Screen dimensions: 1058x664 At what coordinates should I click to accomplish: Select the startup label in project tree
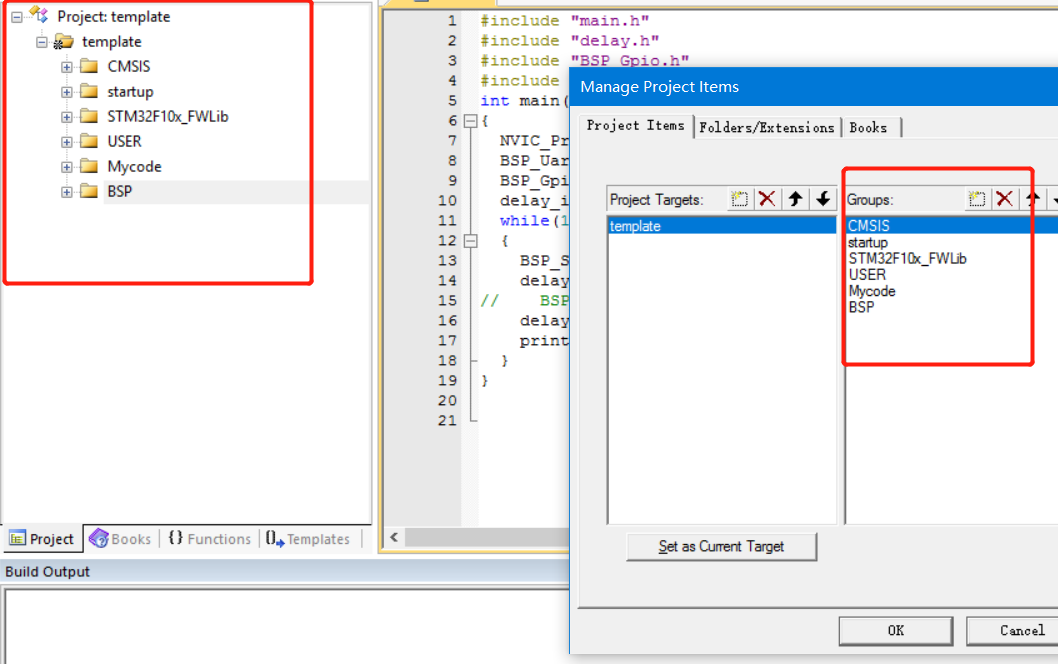[130, 92]
